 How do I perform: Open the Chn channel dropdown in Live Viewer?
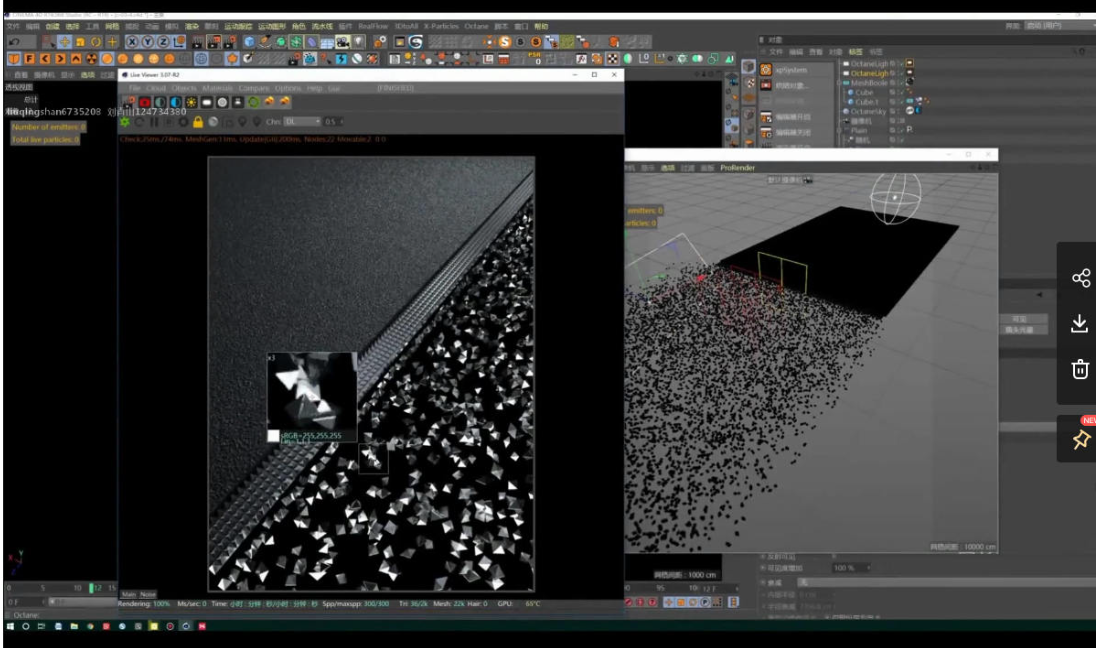(x=302, y=122)
